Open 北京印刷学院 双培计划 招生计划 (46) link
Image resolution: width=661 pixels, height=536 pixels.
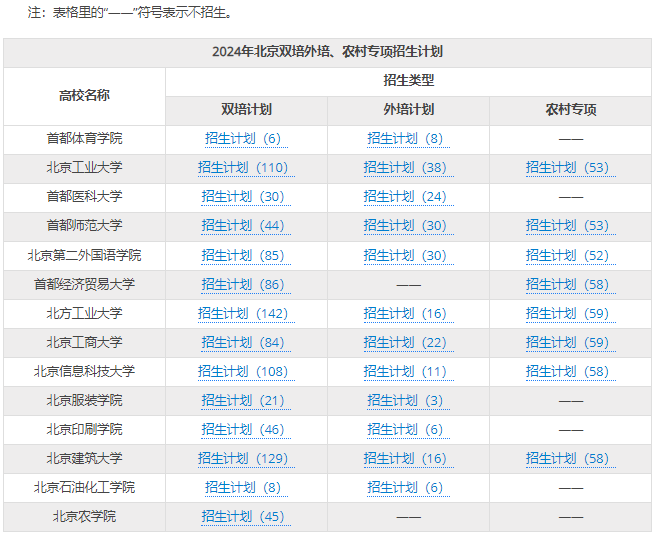[x=246, y=430]
